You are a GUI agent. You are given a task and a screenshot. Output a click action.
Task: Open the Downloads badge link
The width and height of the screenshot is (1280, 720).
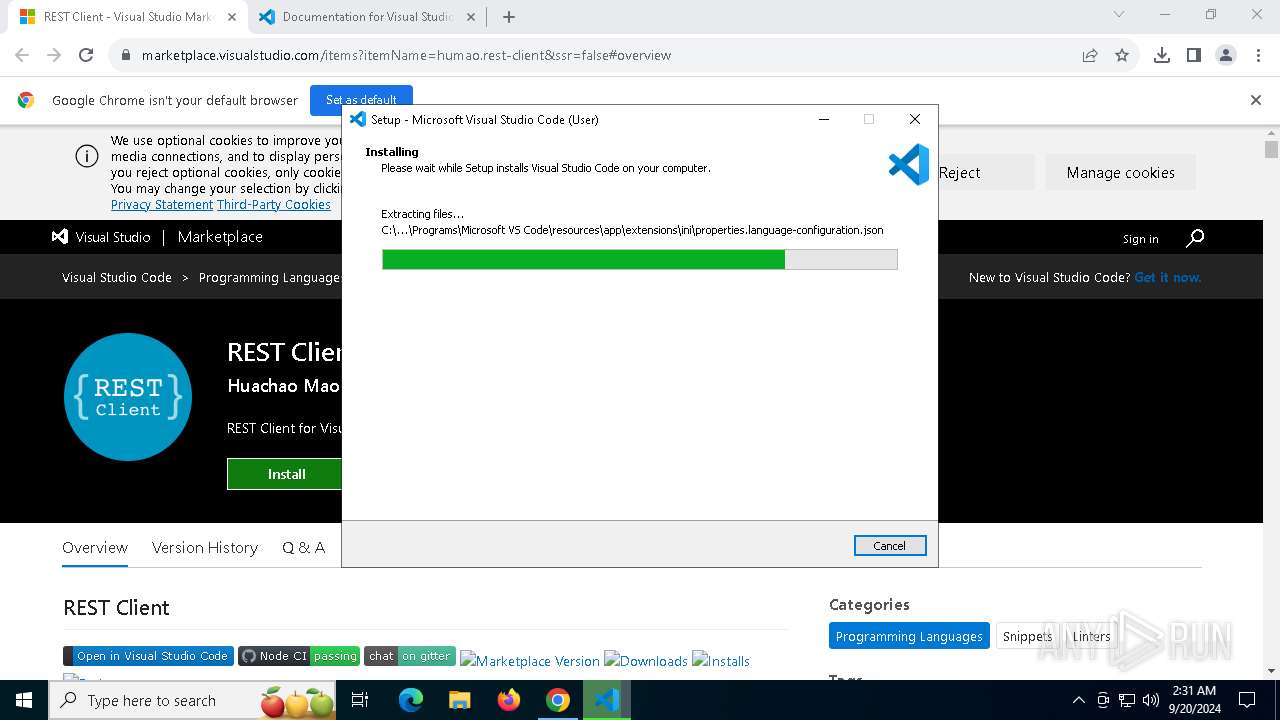pyautogui.click(x=646, y=661)
